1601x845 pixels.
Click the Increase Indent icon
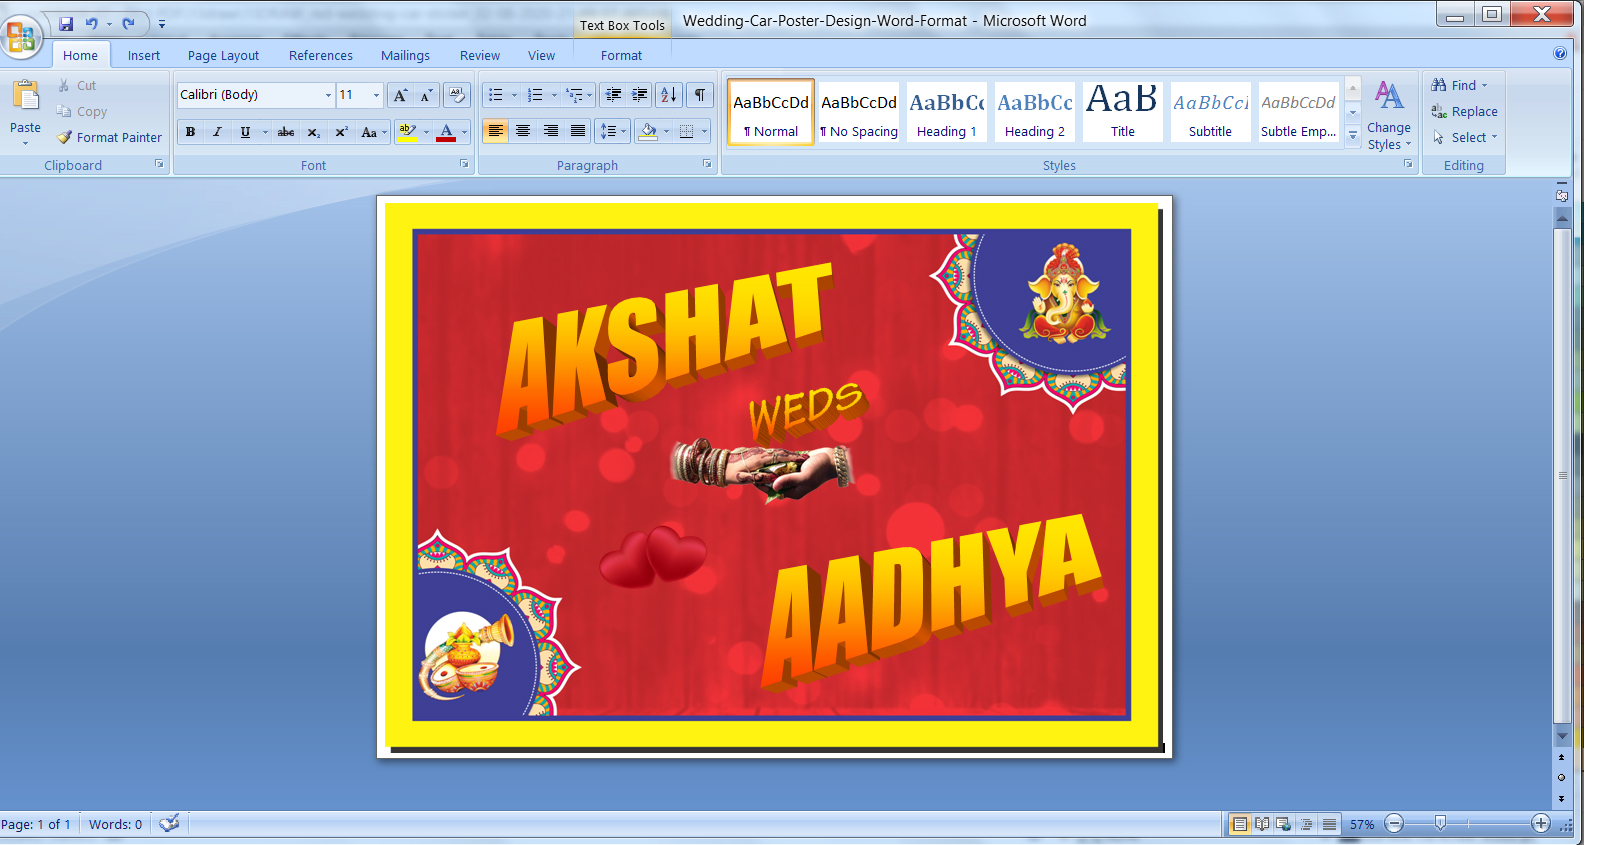click(x=640, y=95)
